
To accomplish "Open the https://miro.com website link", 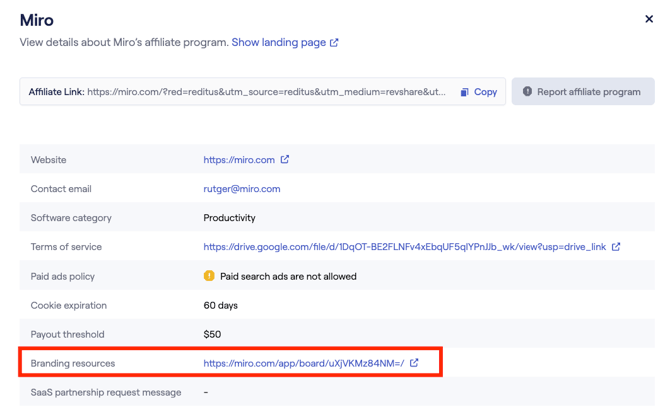I will coord(239,160).
